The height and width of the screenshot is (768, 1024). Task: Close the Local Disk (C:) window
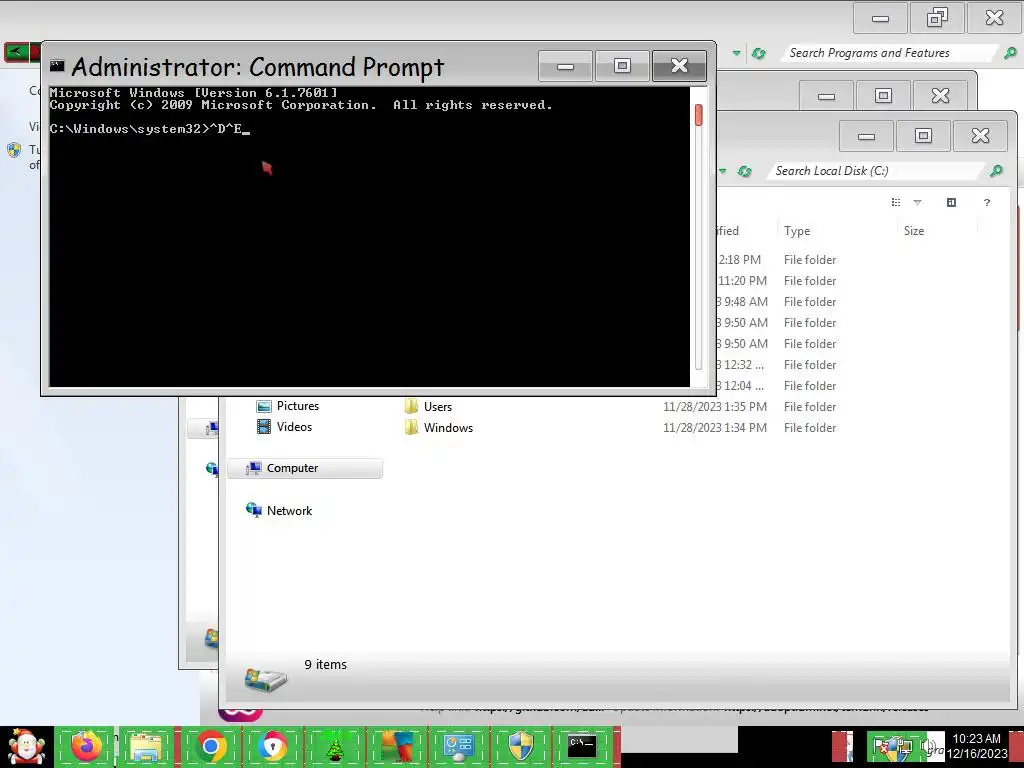tap(980, 136)
